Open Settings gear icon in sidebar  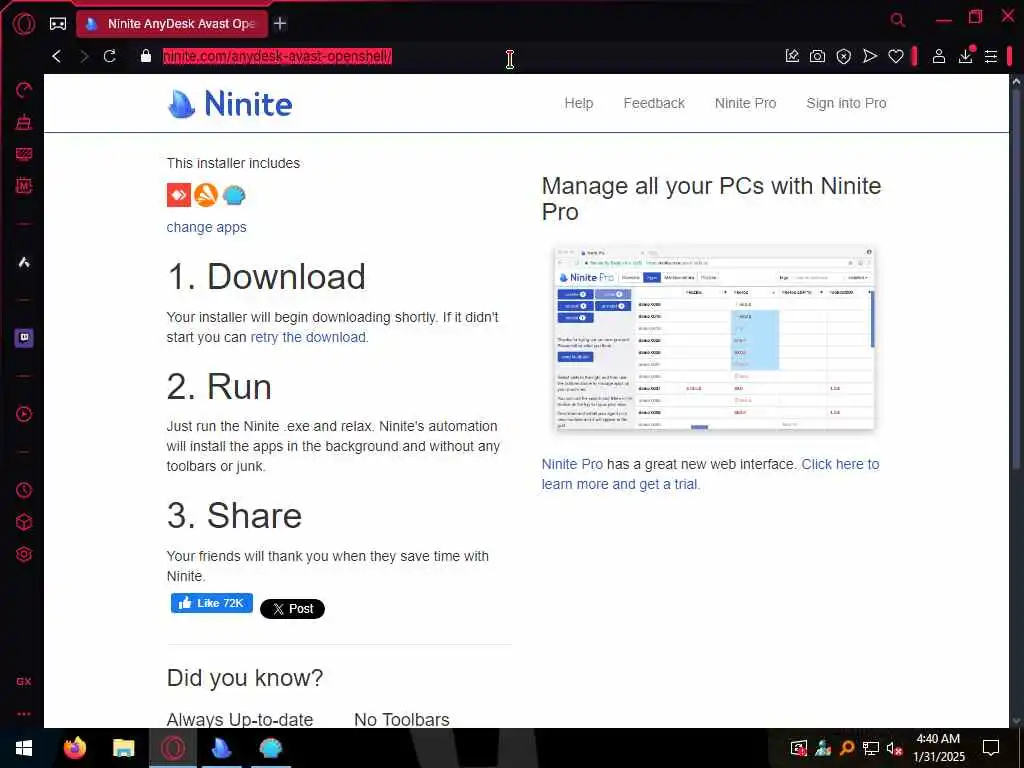(x=24, y=554)
